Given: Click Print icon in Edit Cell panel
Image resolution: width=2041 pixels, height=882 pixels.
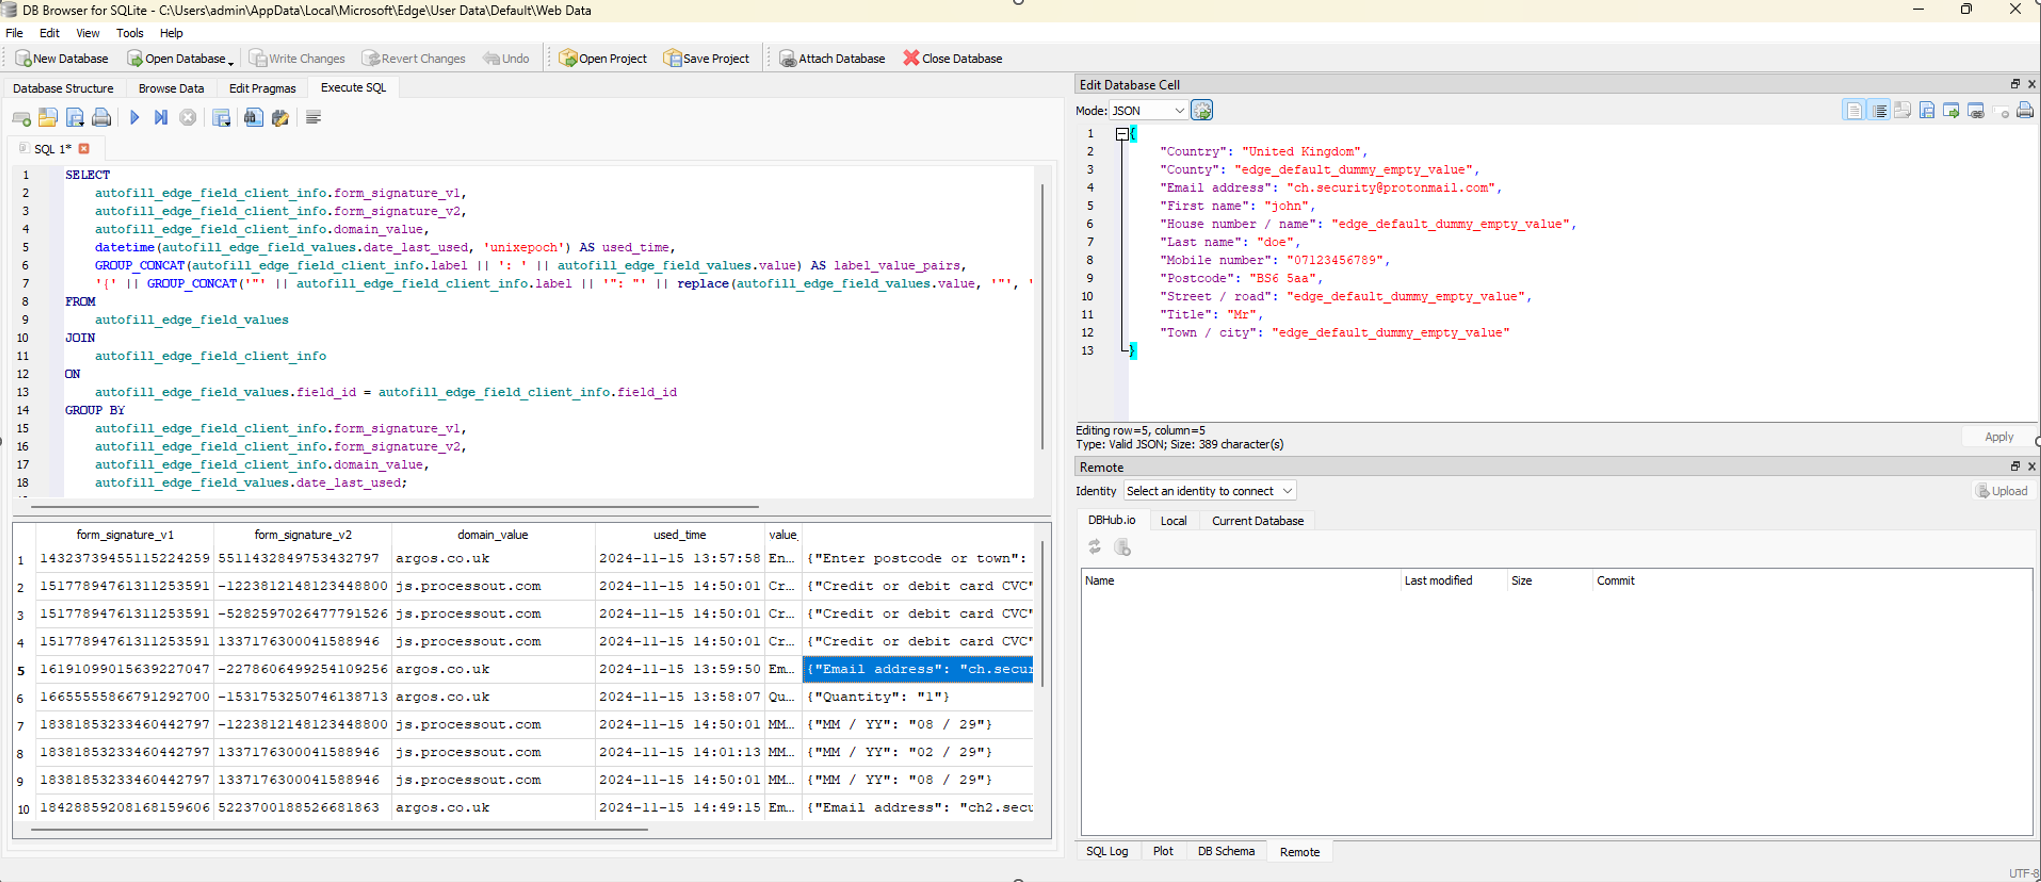Looking at the screenshot, I should [x=2025, y=111].
